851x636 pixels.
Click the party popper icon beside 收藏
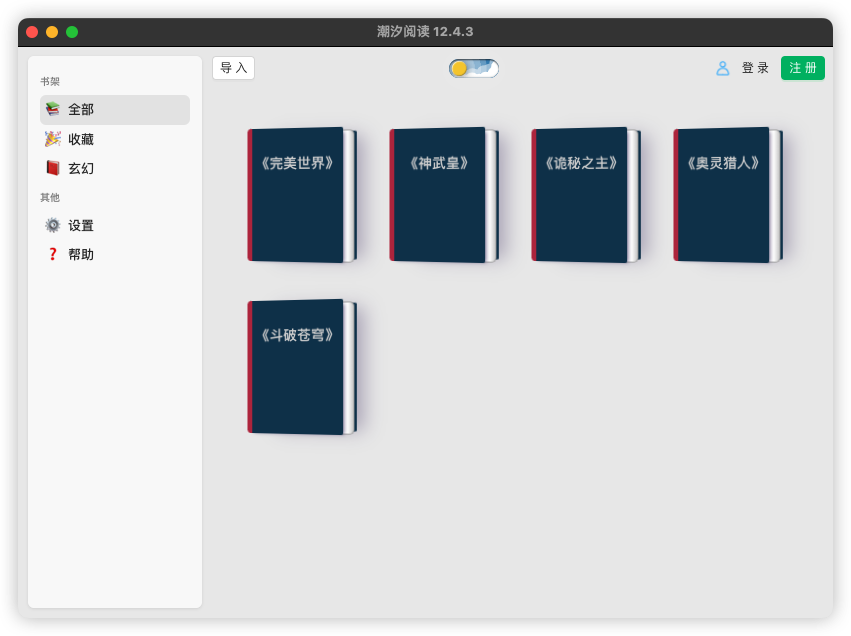[x=52, y=139]
